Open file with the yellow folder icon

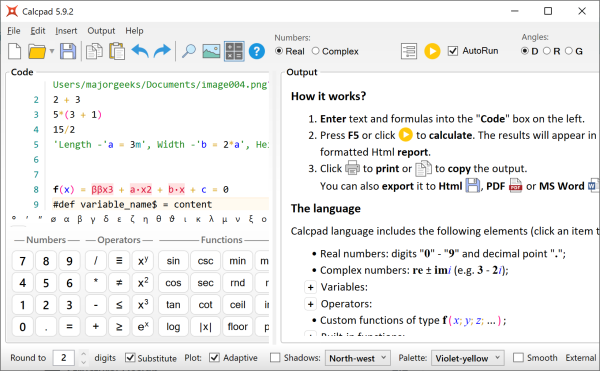[x=37, y=52]
